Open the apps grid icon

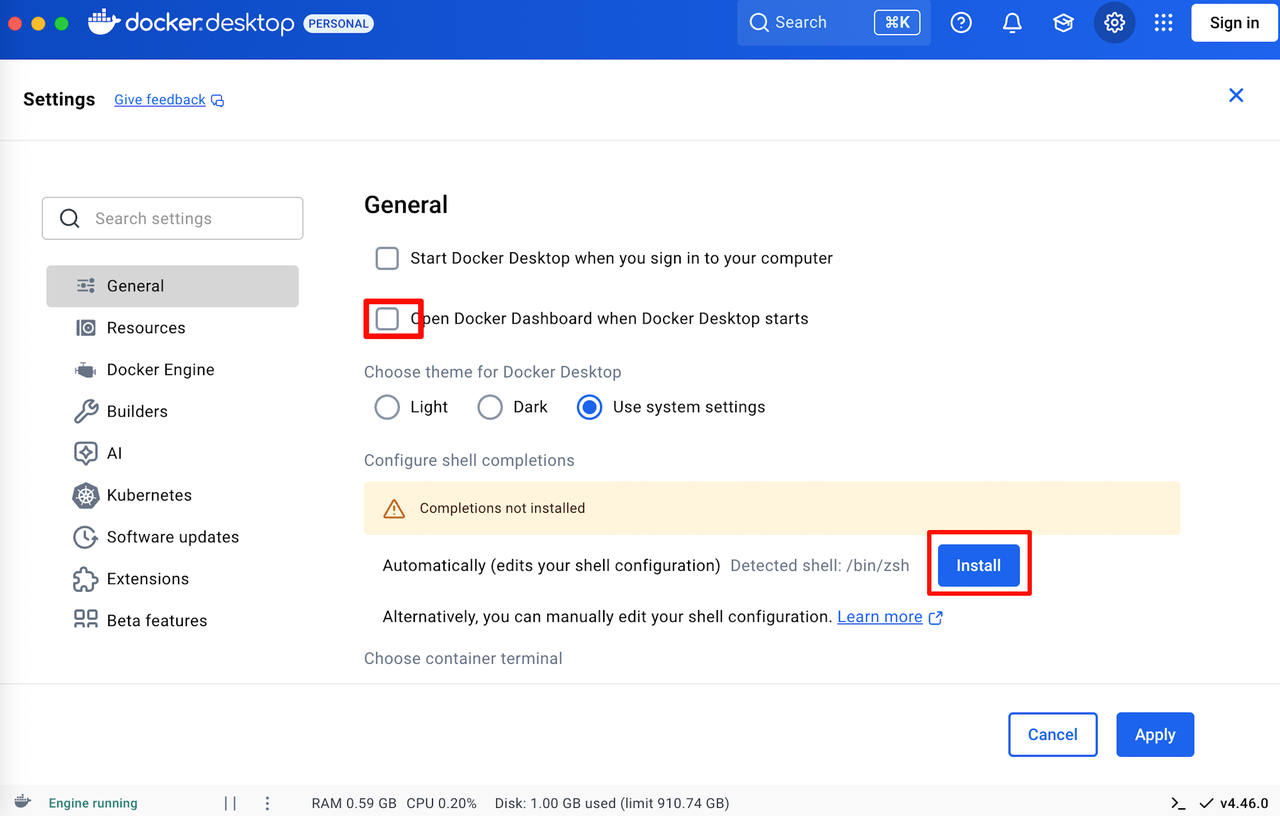1163,23
